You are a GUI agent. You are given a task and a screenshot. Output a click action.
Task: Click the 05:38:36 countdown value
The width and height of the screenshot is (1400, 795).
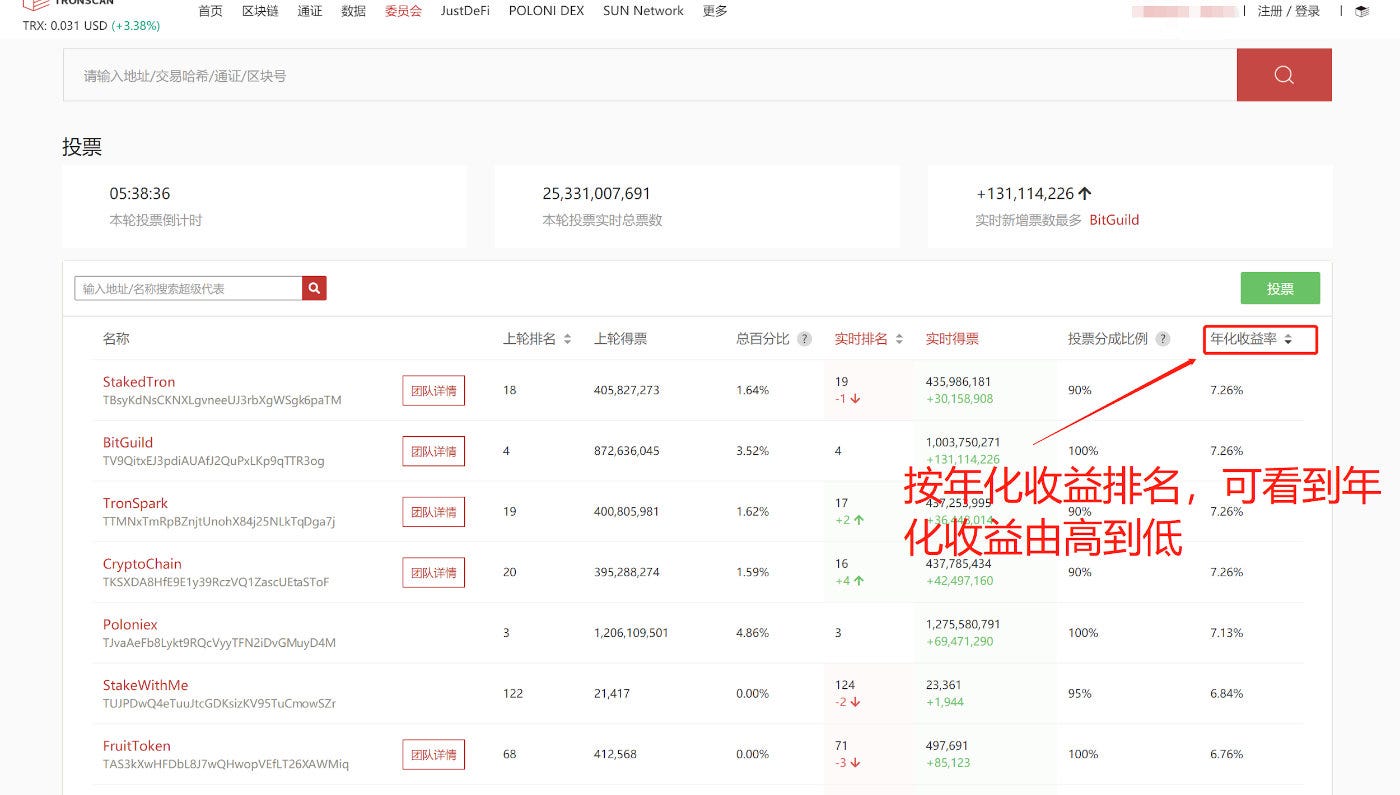click(x=140, y=194)
